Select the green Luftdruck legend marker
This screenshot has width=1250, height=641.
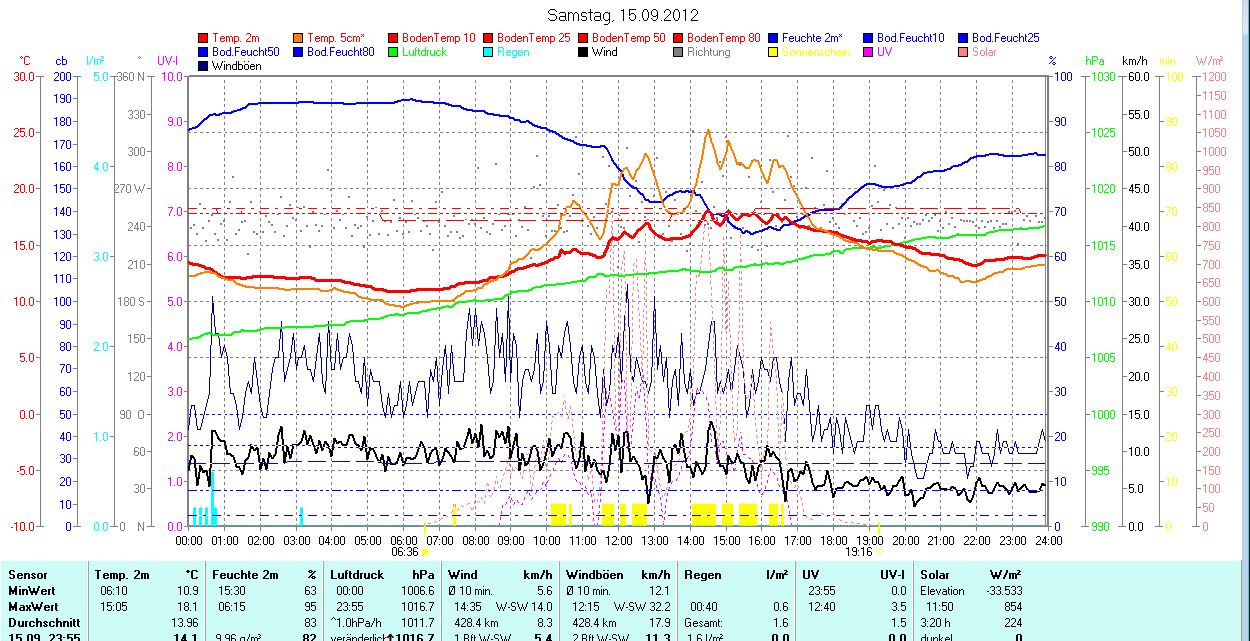point(394,52)
